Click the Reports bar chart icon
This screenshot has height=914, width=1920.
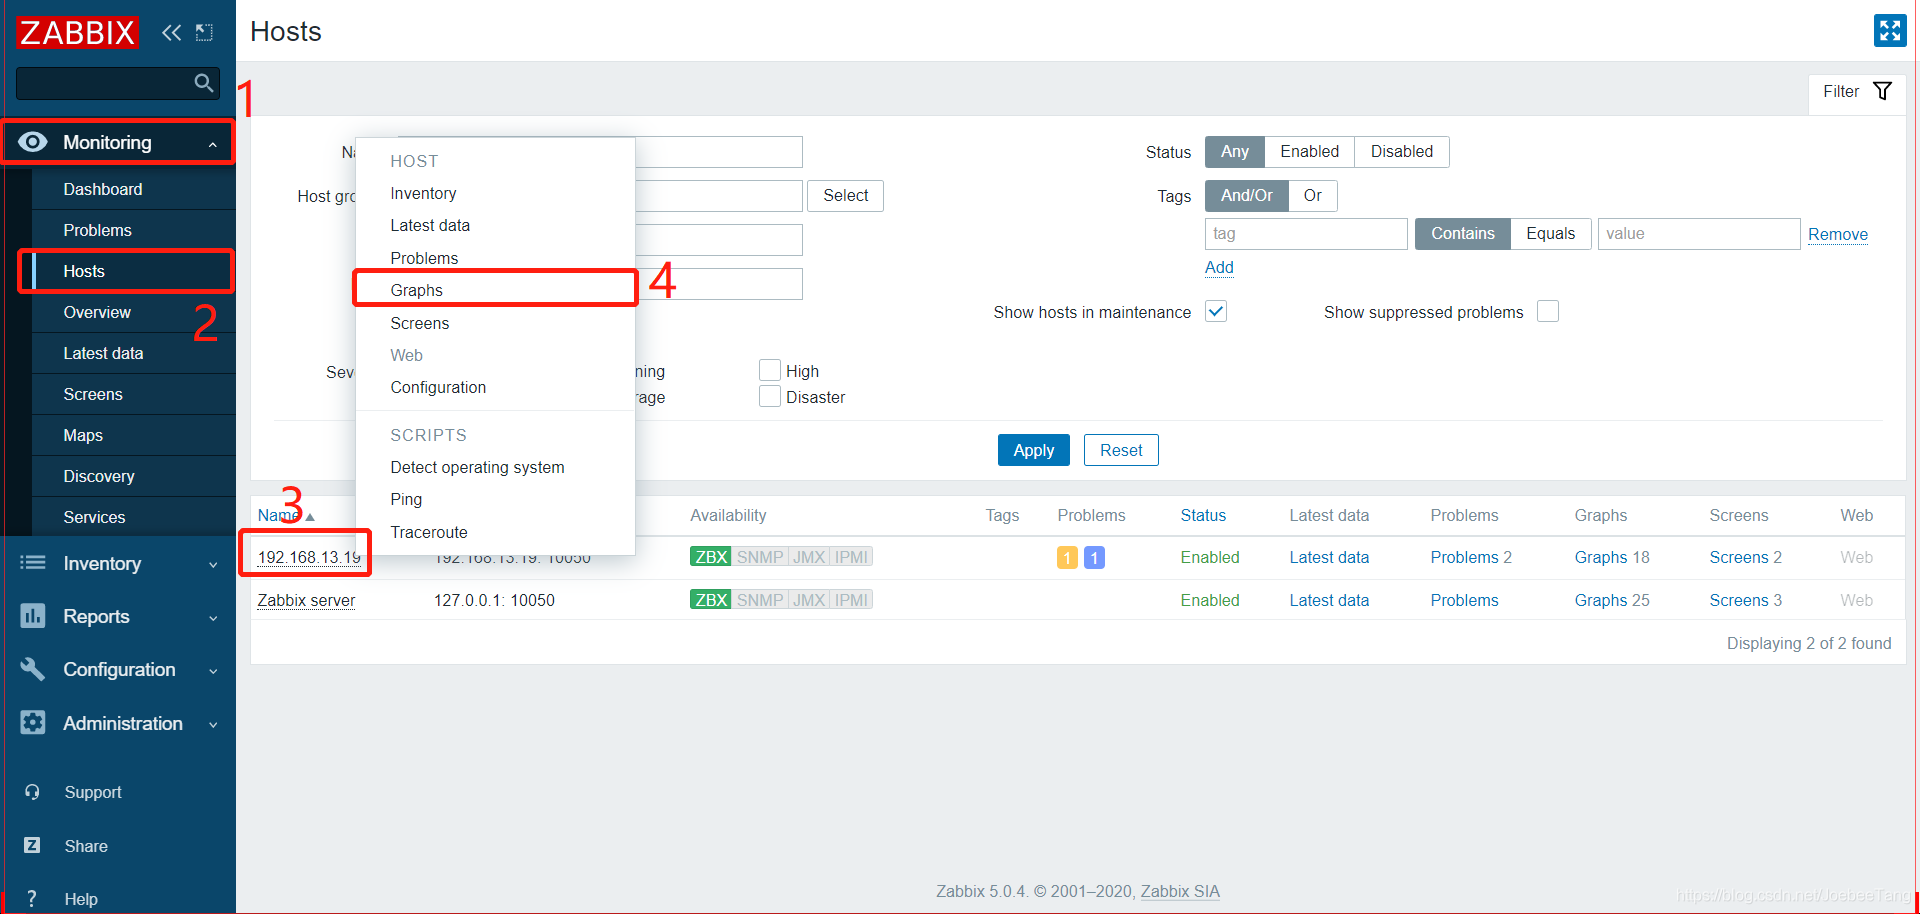(33, 616)
